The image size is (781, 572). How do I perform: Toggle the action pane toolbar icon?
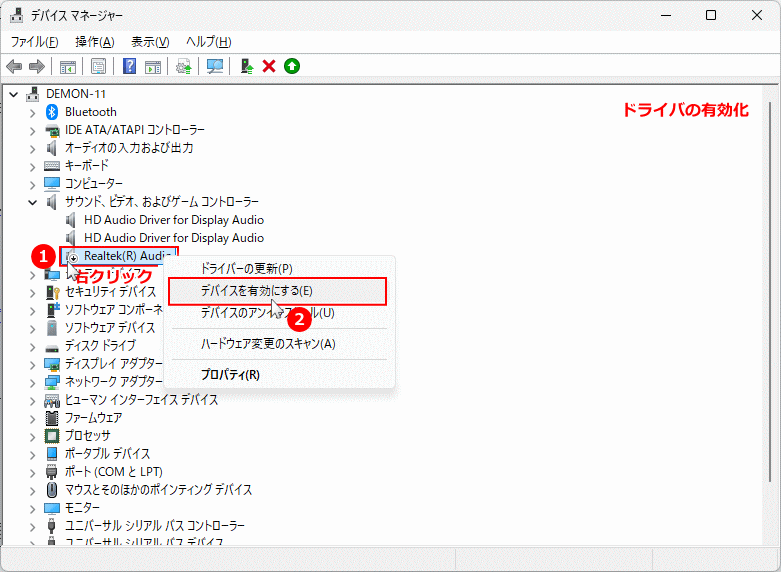[x=153, y=66]
